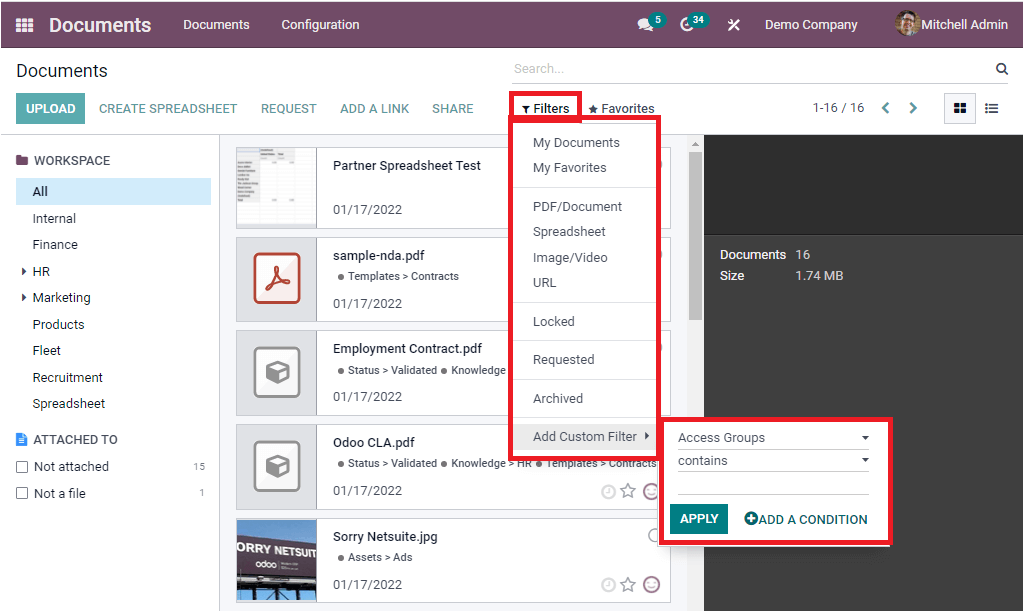Click Employment Contract.pdf box icon
Image resolution: width=1024 pixels, height=612 pixels.
click(277, 372)
